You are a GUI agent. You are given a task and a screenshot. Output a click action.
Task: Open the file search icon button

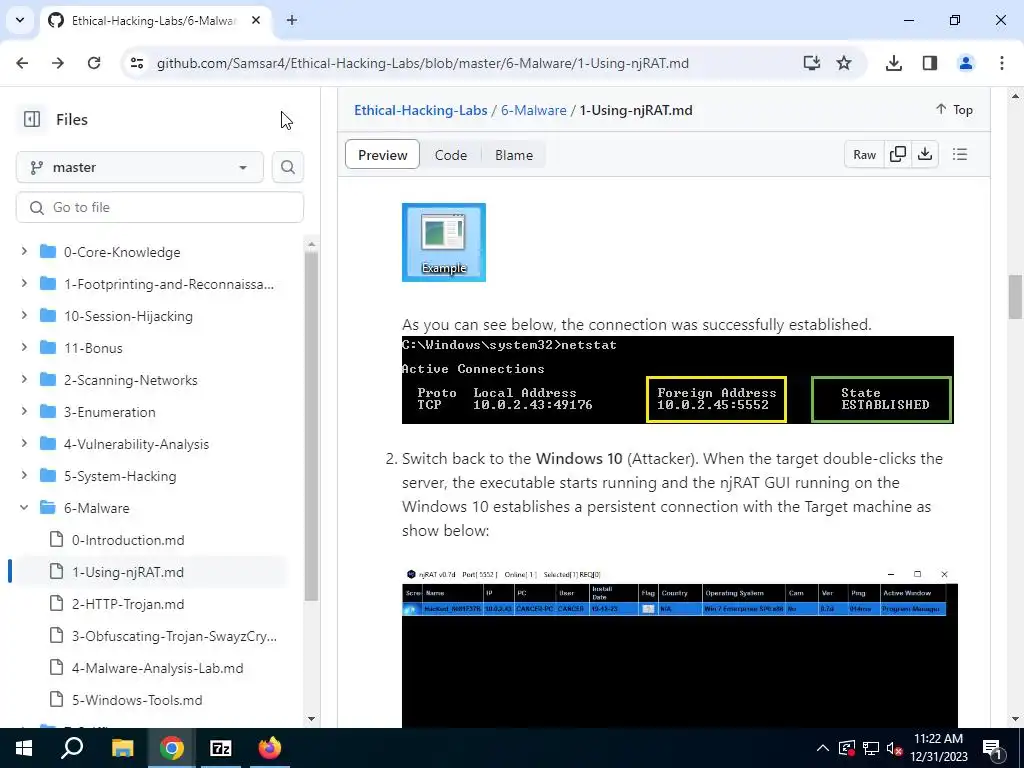coord(287,167)
